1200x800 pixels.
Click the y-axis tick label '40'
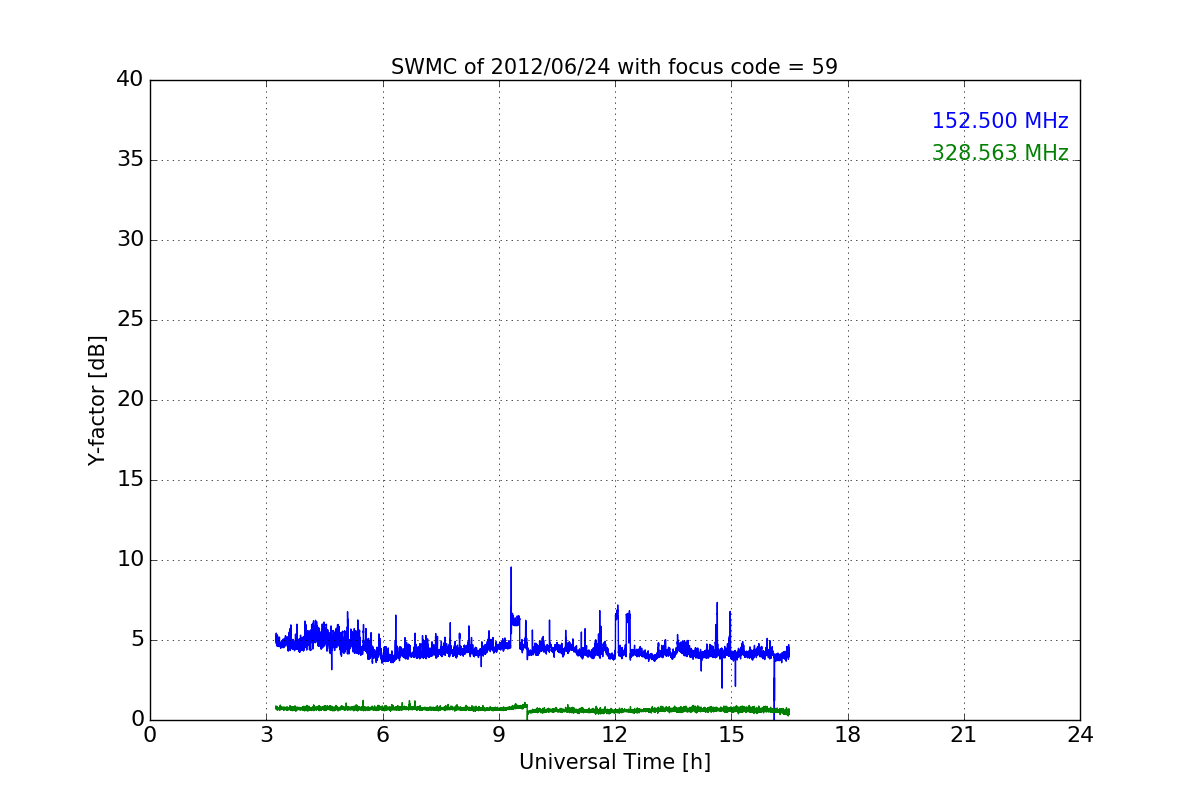click(x=130, y=80)
